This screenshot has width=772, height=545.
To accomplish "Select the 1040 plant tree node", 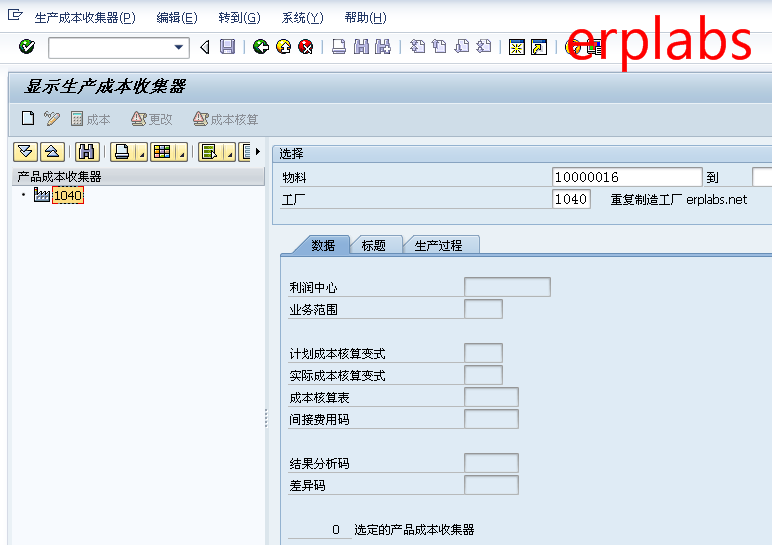I will pos(68,196).
